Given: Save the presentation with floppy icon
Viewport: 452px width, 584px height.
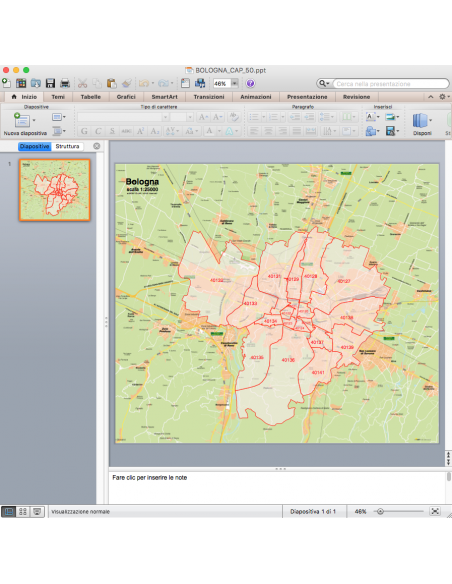Looking at the screenshot, I should 50,83.
